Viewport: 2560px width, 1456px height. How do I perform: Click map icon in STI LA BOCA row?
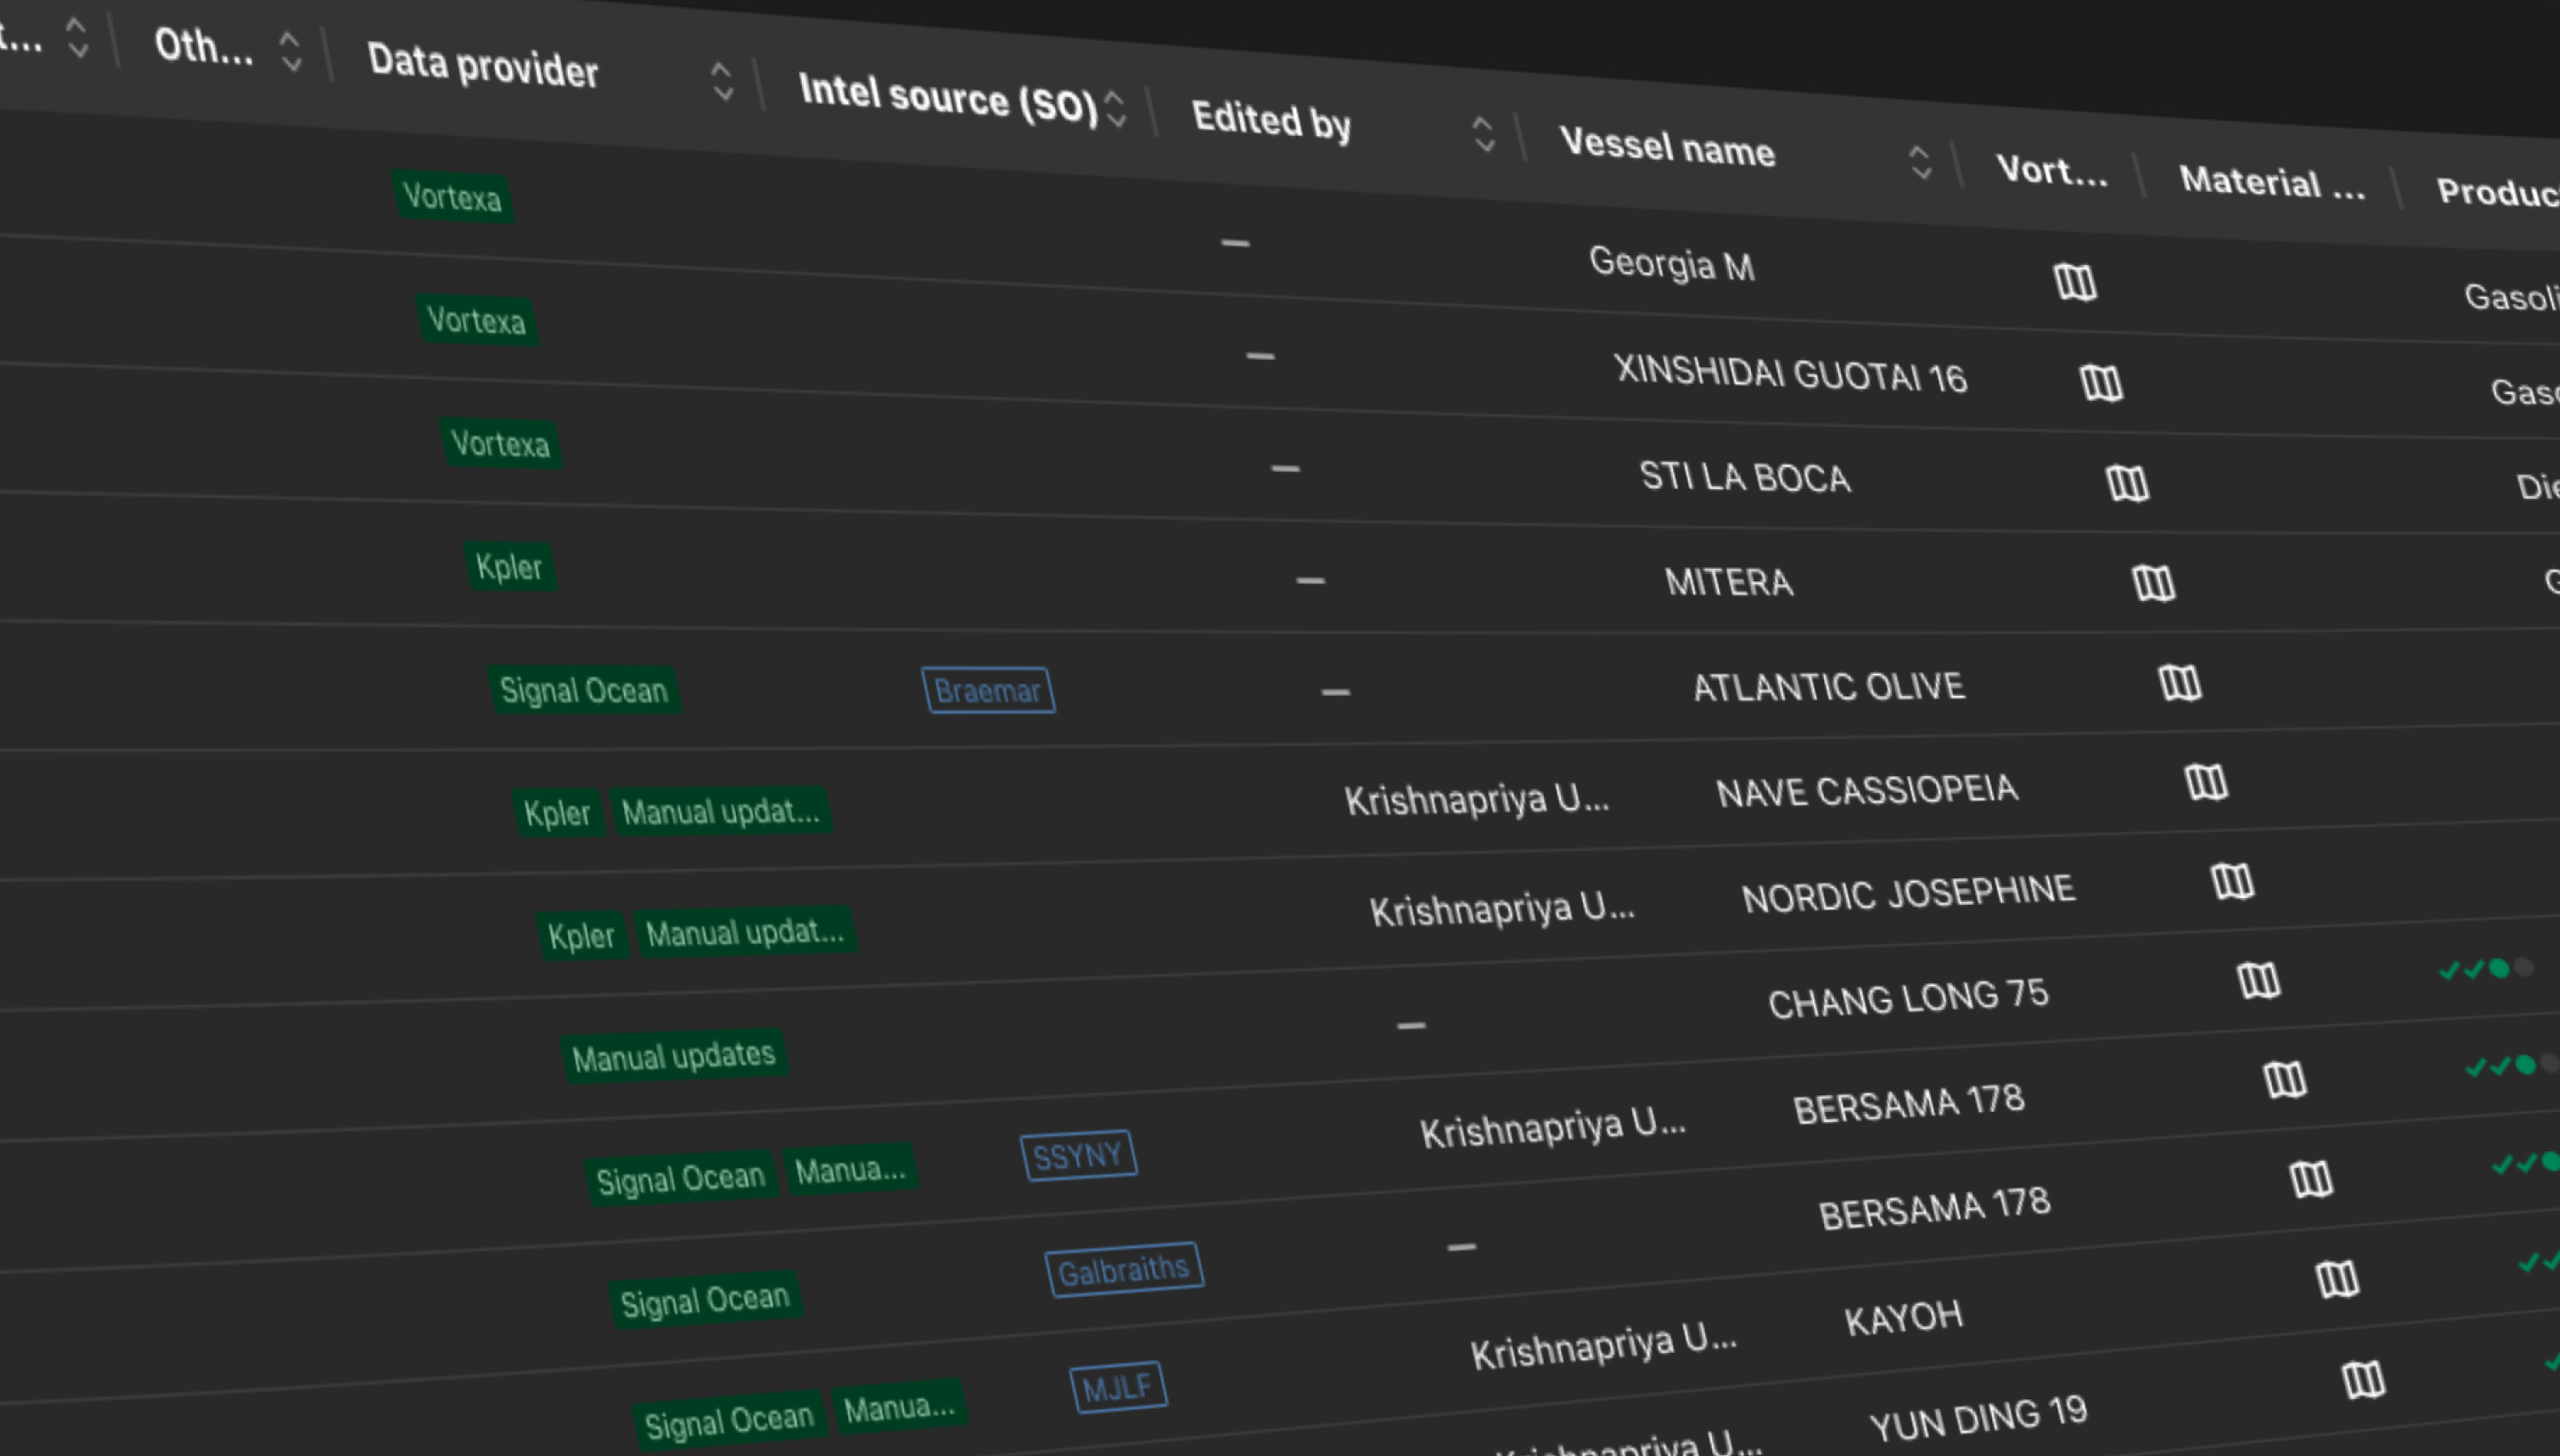point(2127,484)
